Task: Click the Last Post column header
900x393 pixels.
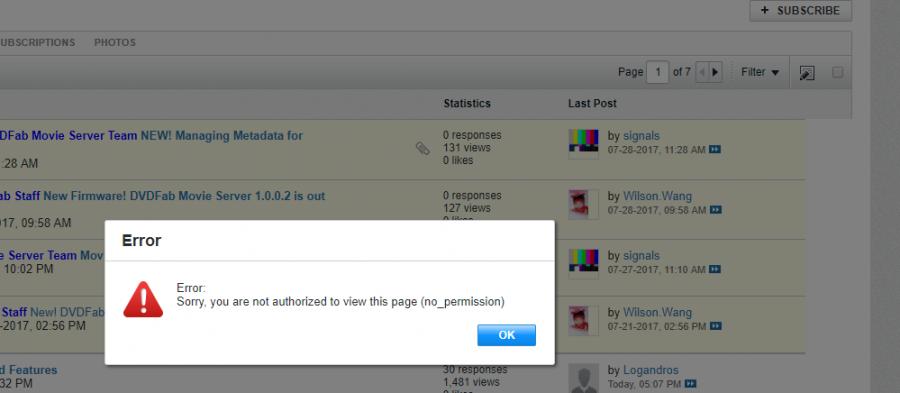Action: tap(592, 103)
